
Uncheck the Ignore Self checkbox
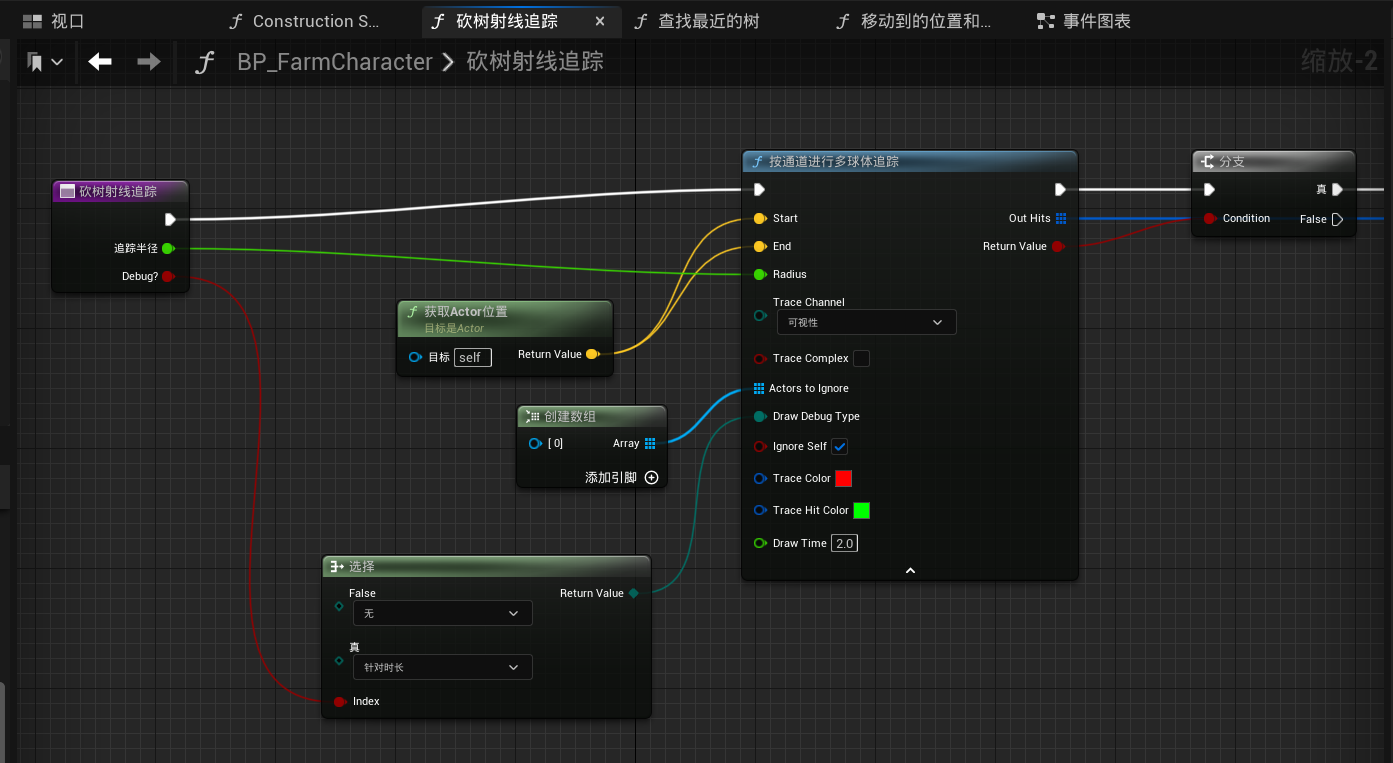click(x=840, y=446)
